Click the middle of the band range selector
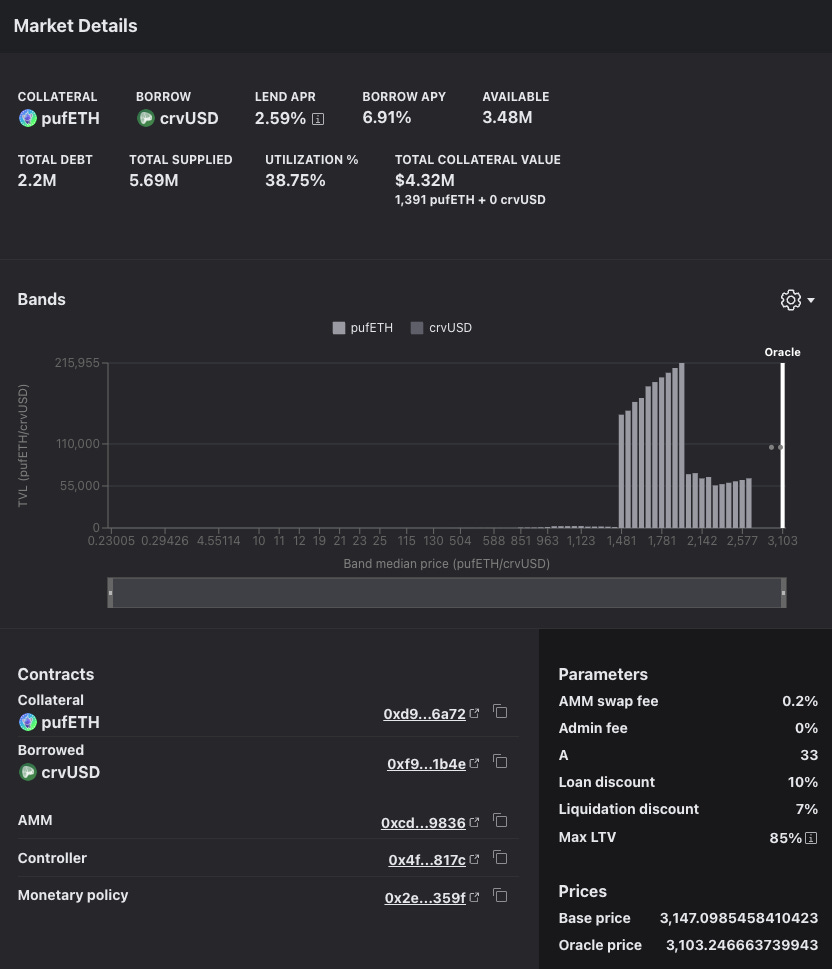The height and width of the screenshot is (969, 832). pyautogui.click(x=447, y=593)
